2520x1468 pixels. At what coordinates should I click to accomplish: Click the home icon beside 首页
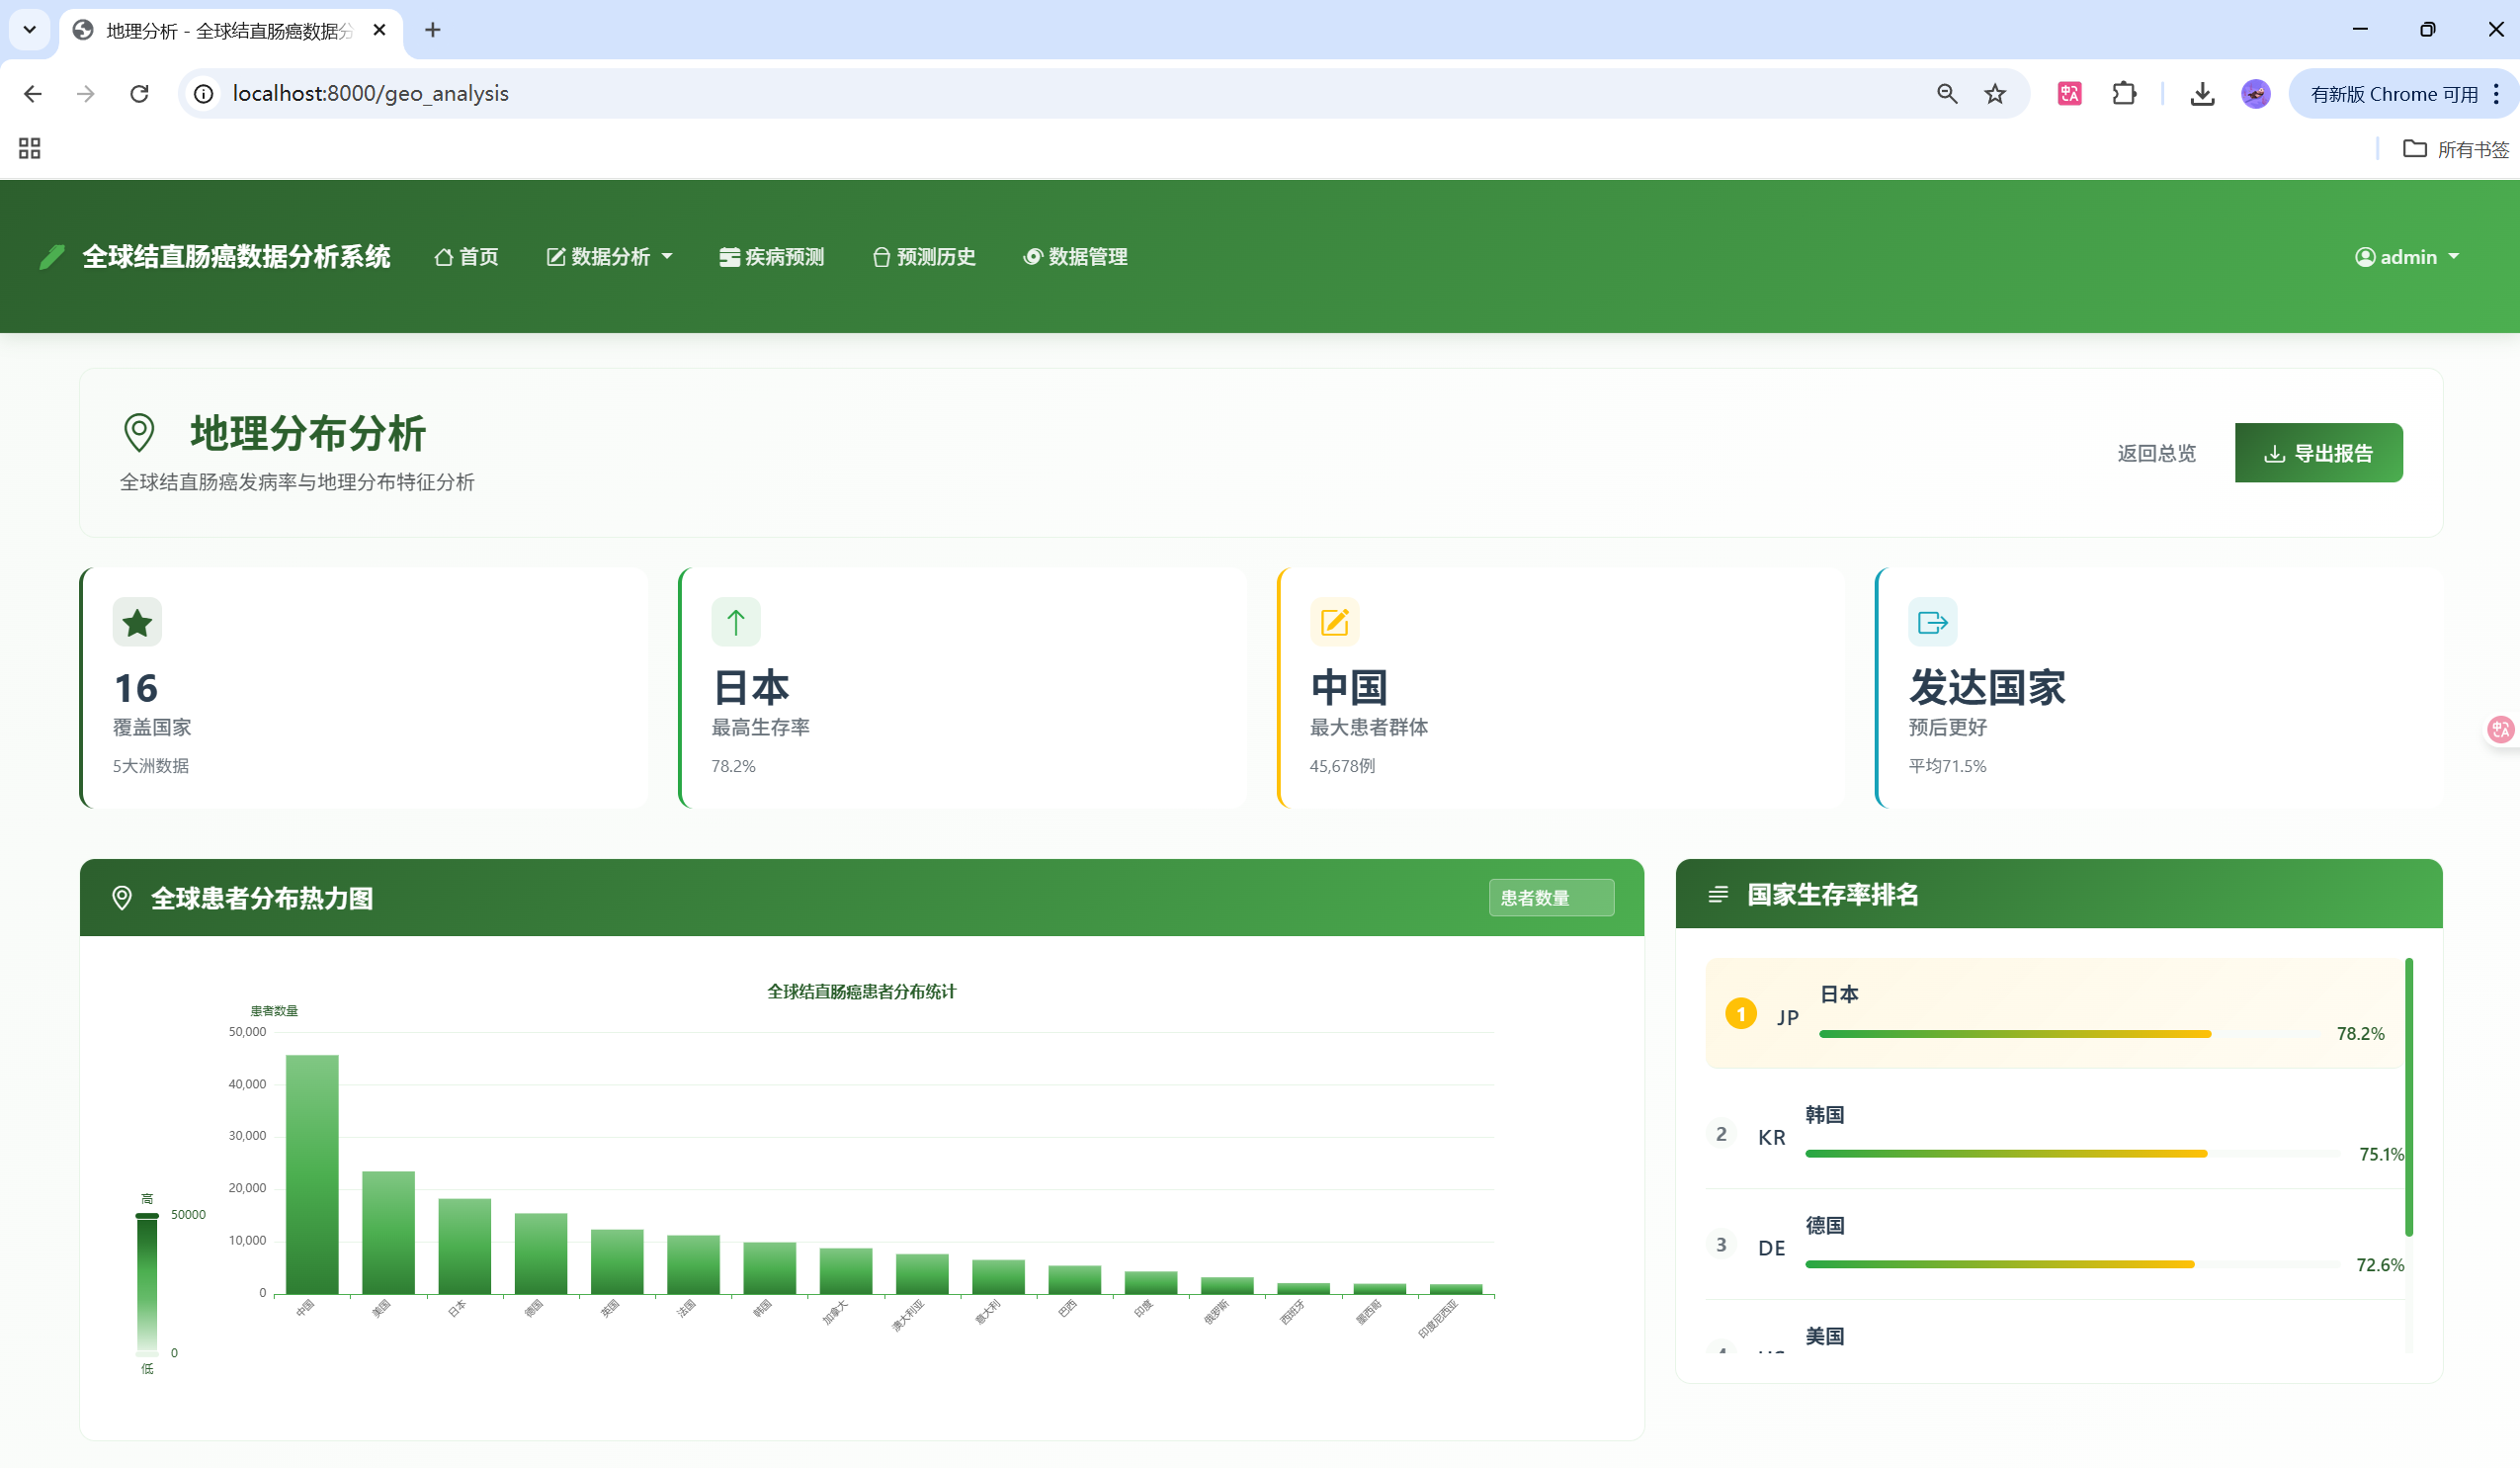(x=443, y=256)
